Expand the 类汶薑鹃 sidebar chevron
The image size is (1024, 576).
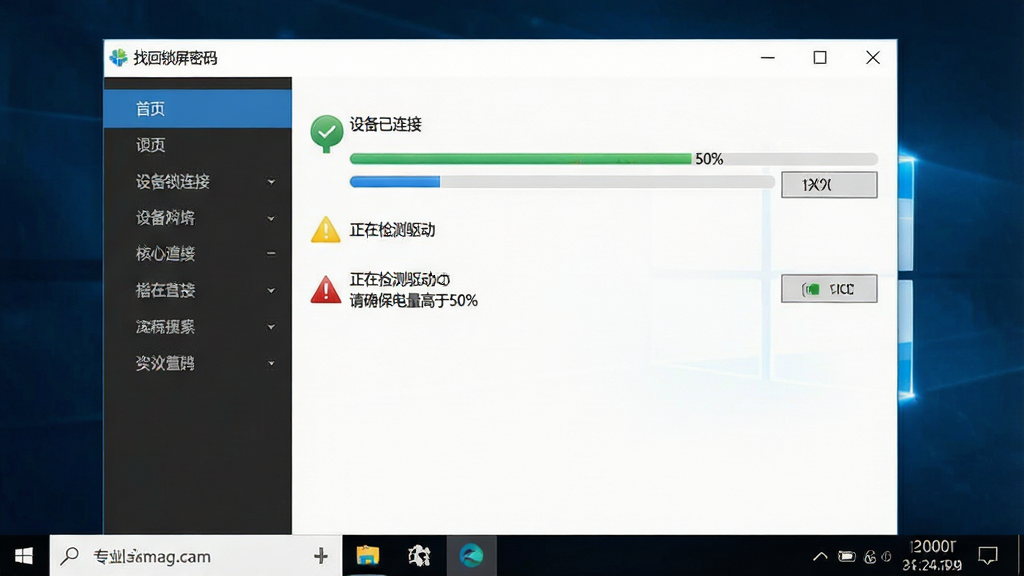(x=271, y=364)
